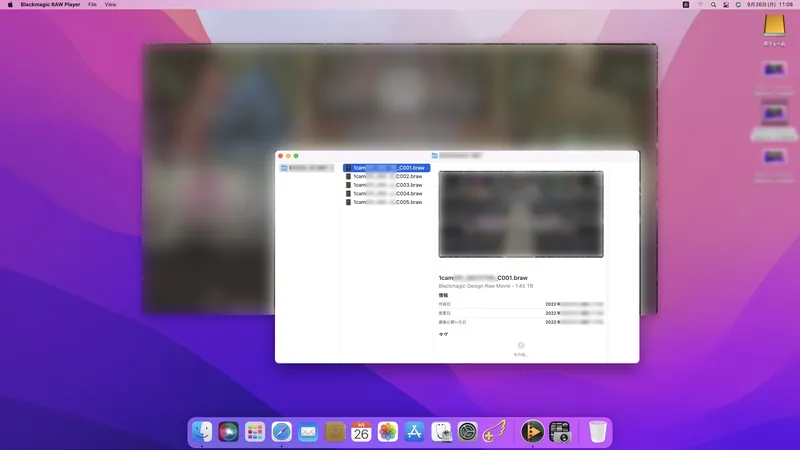Image resolution: width=800 pixels, height=450 pixels.
Task: Open Photos app from the Dock
Action: pos(388,432)
